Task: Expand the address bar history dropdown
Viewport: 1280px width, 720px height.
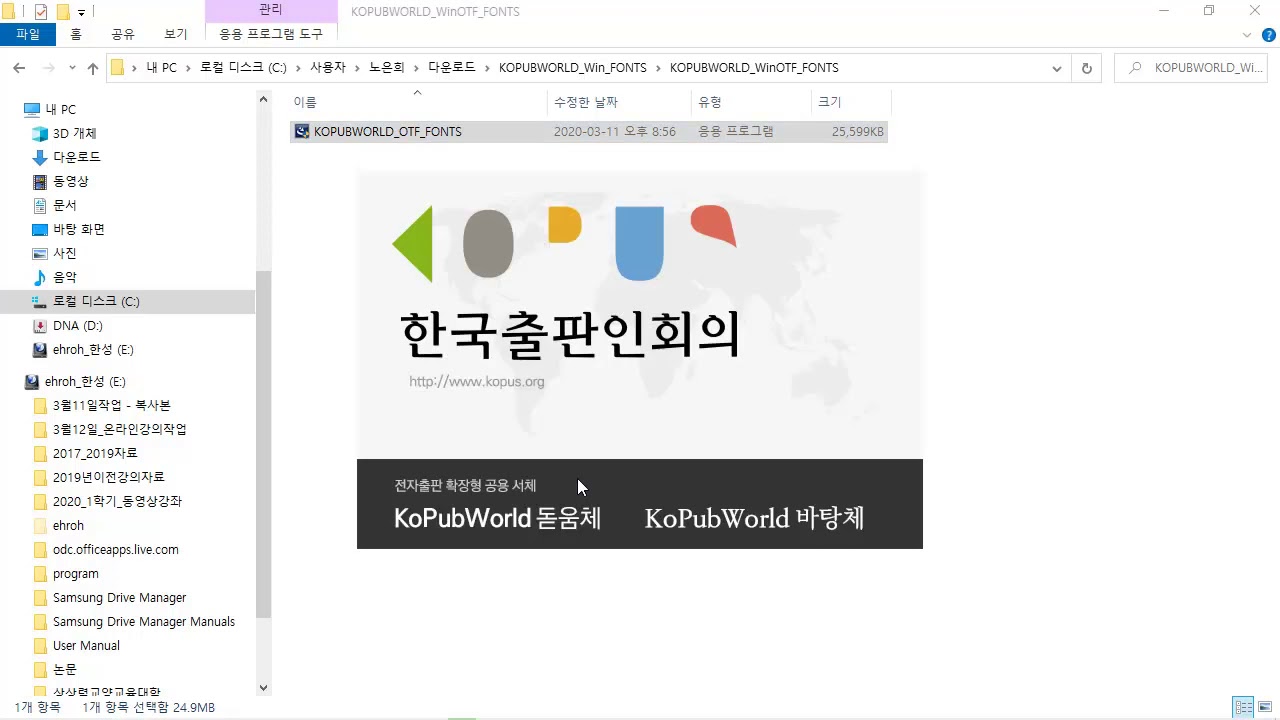Action: tap(1057, 68)
